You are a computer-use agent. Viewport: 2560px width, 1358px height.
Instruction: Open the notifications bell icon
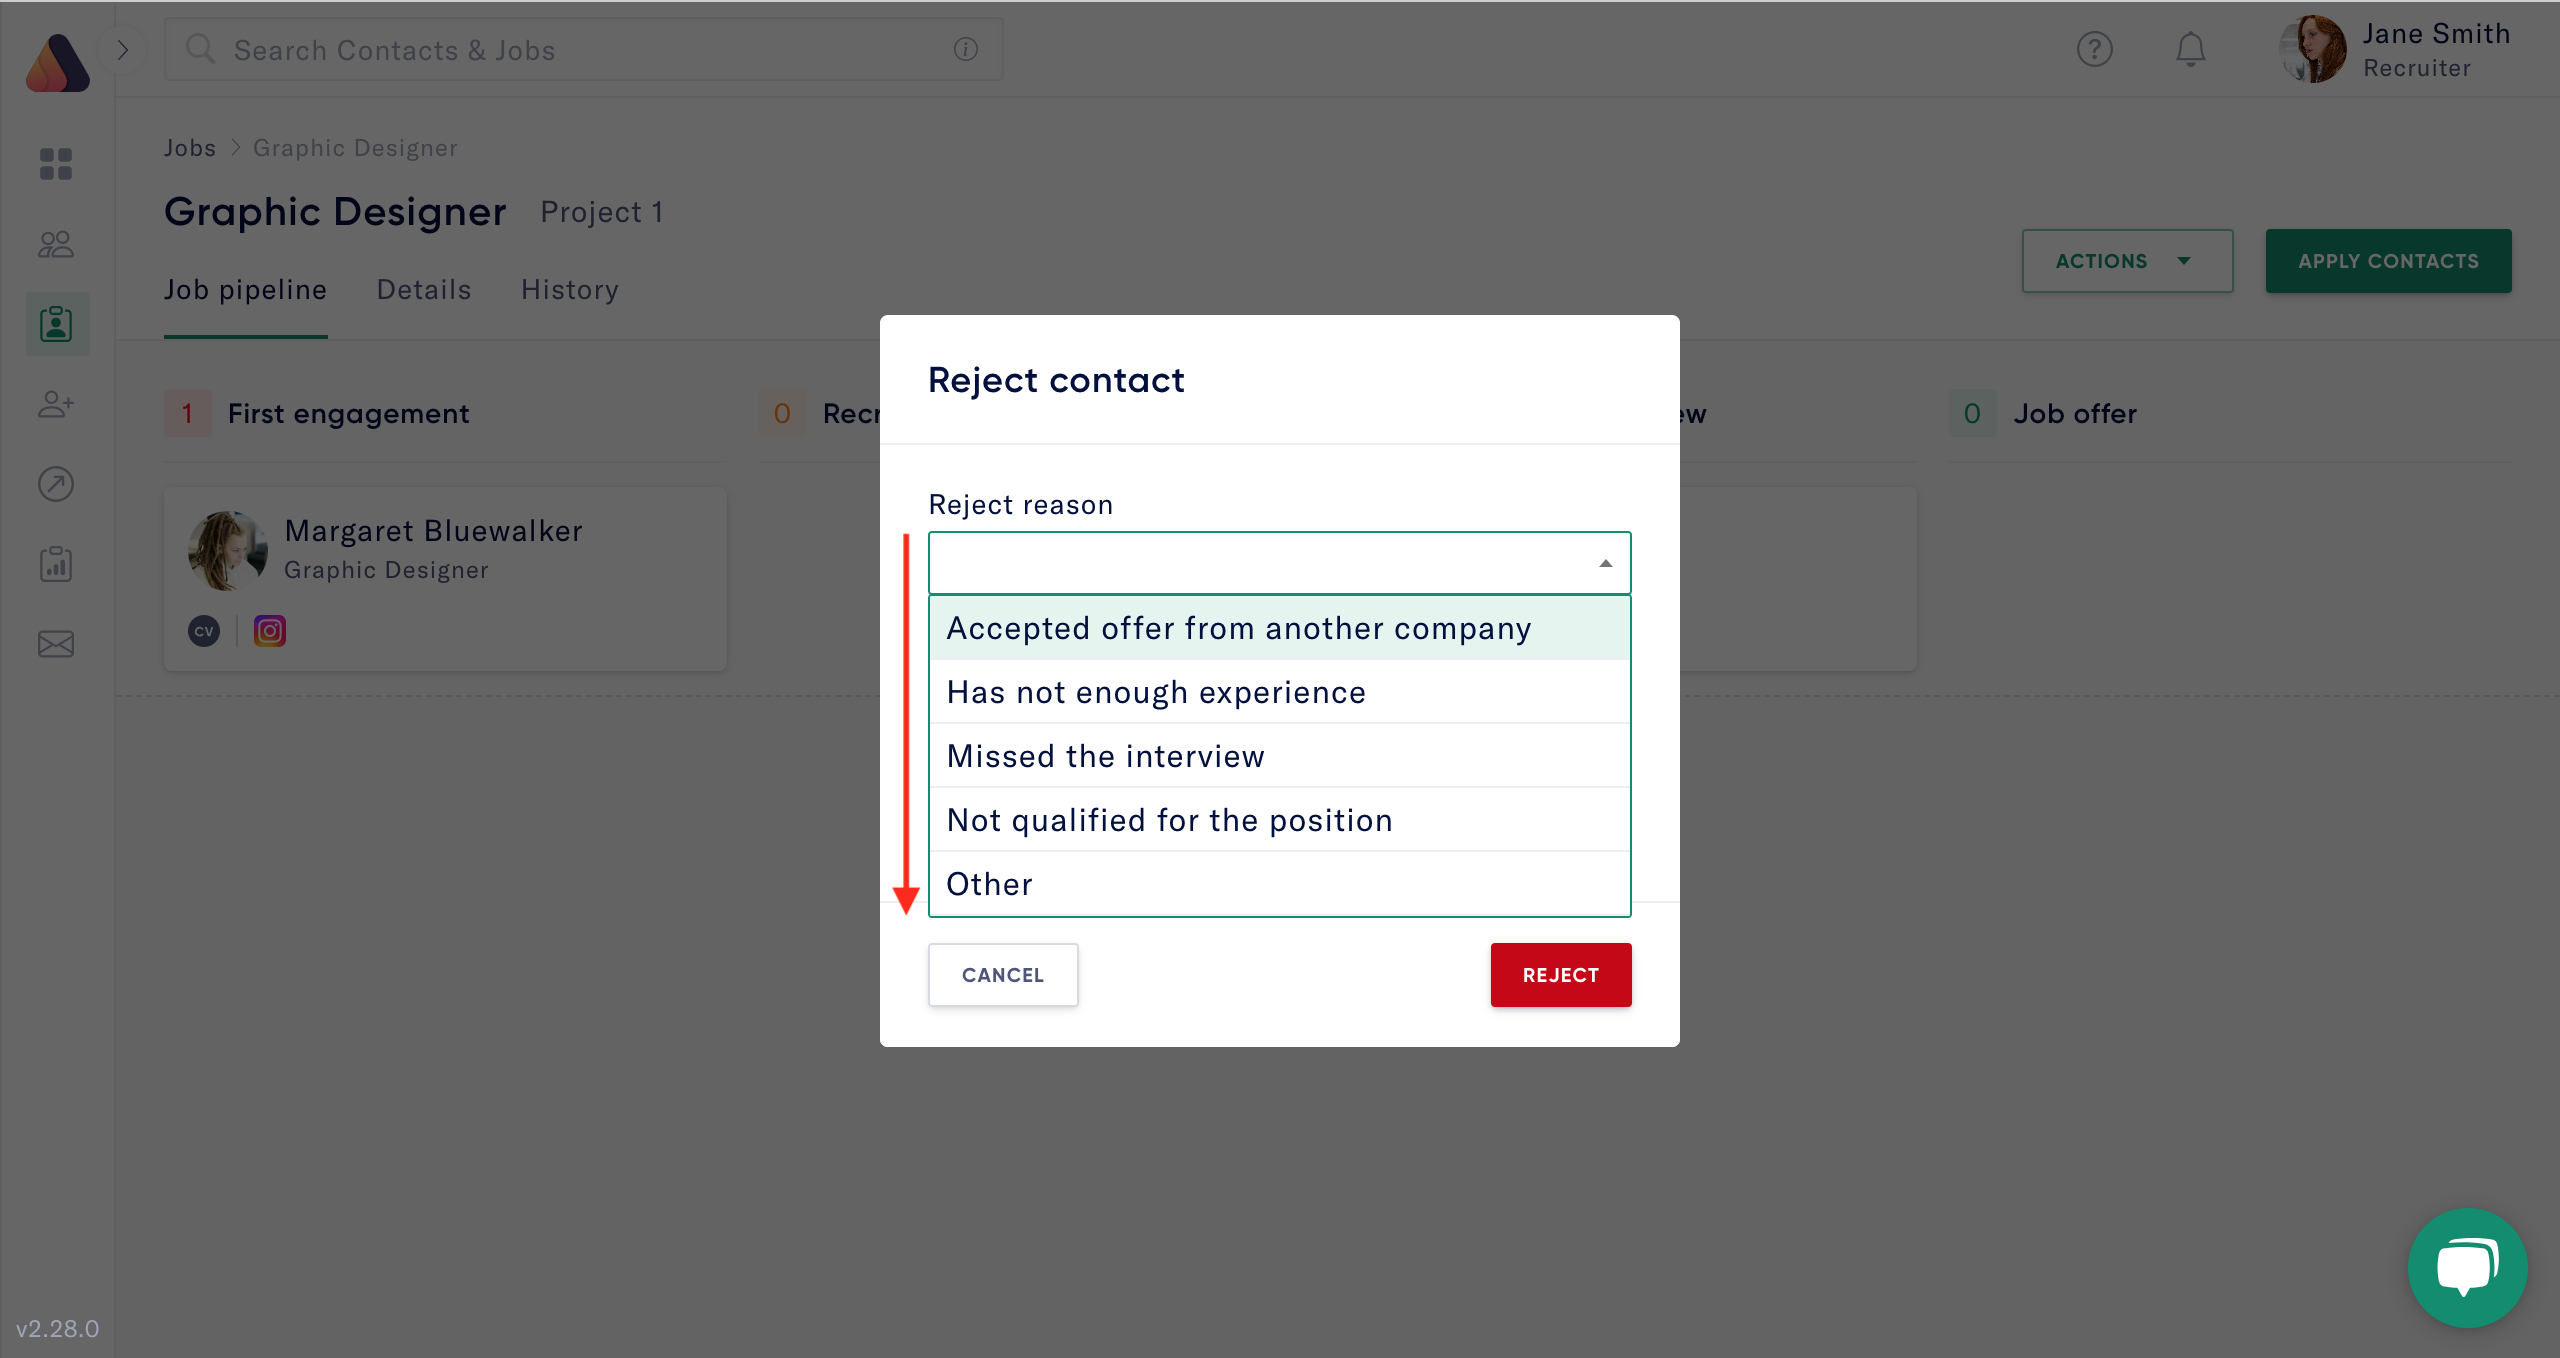tap(2190, 48)
